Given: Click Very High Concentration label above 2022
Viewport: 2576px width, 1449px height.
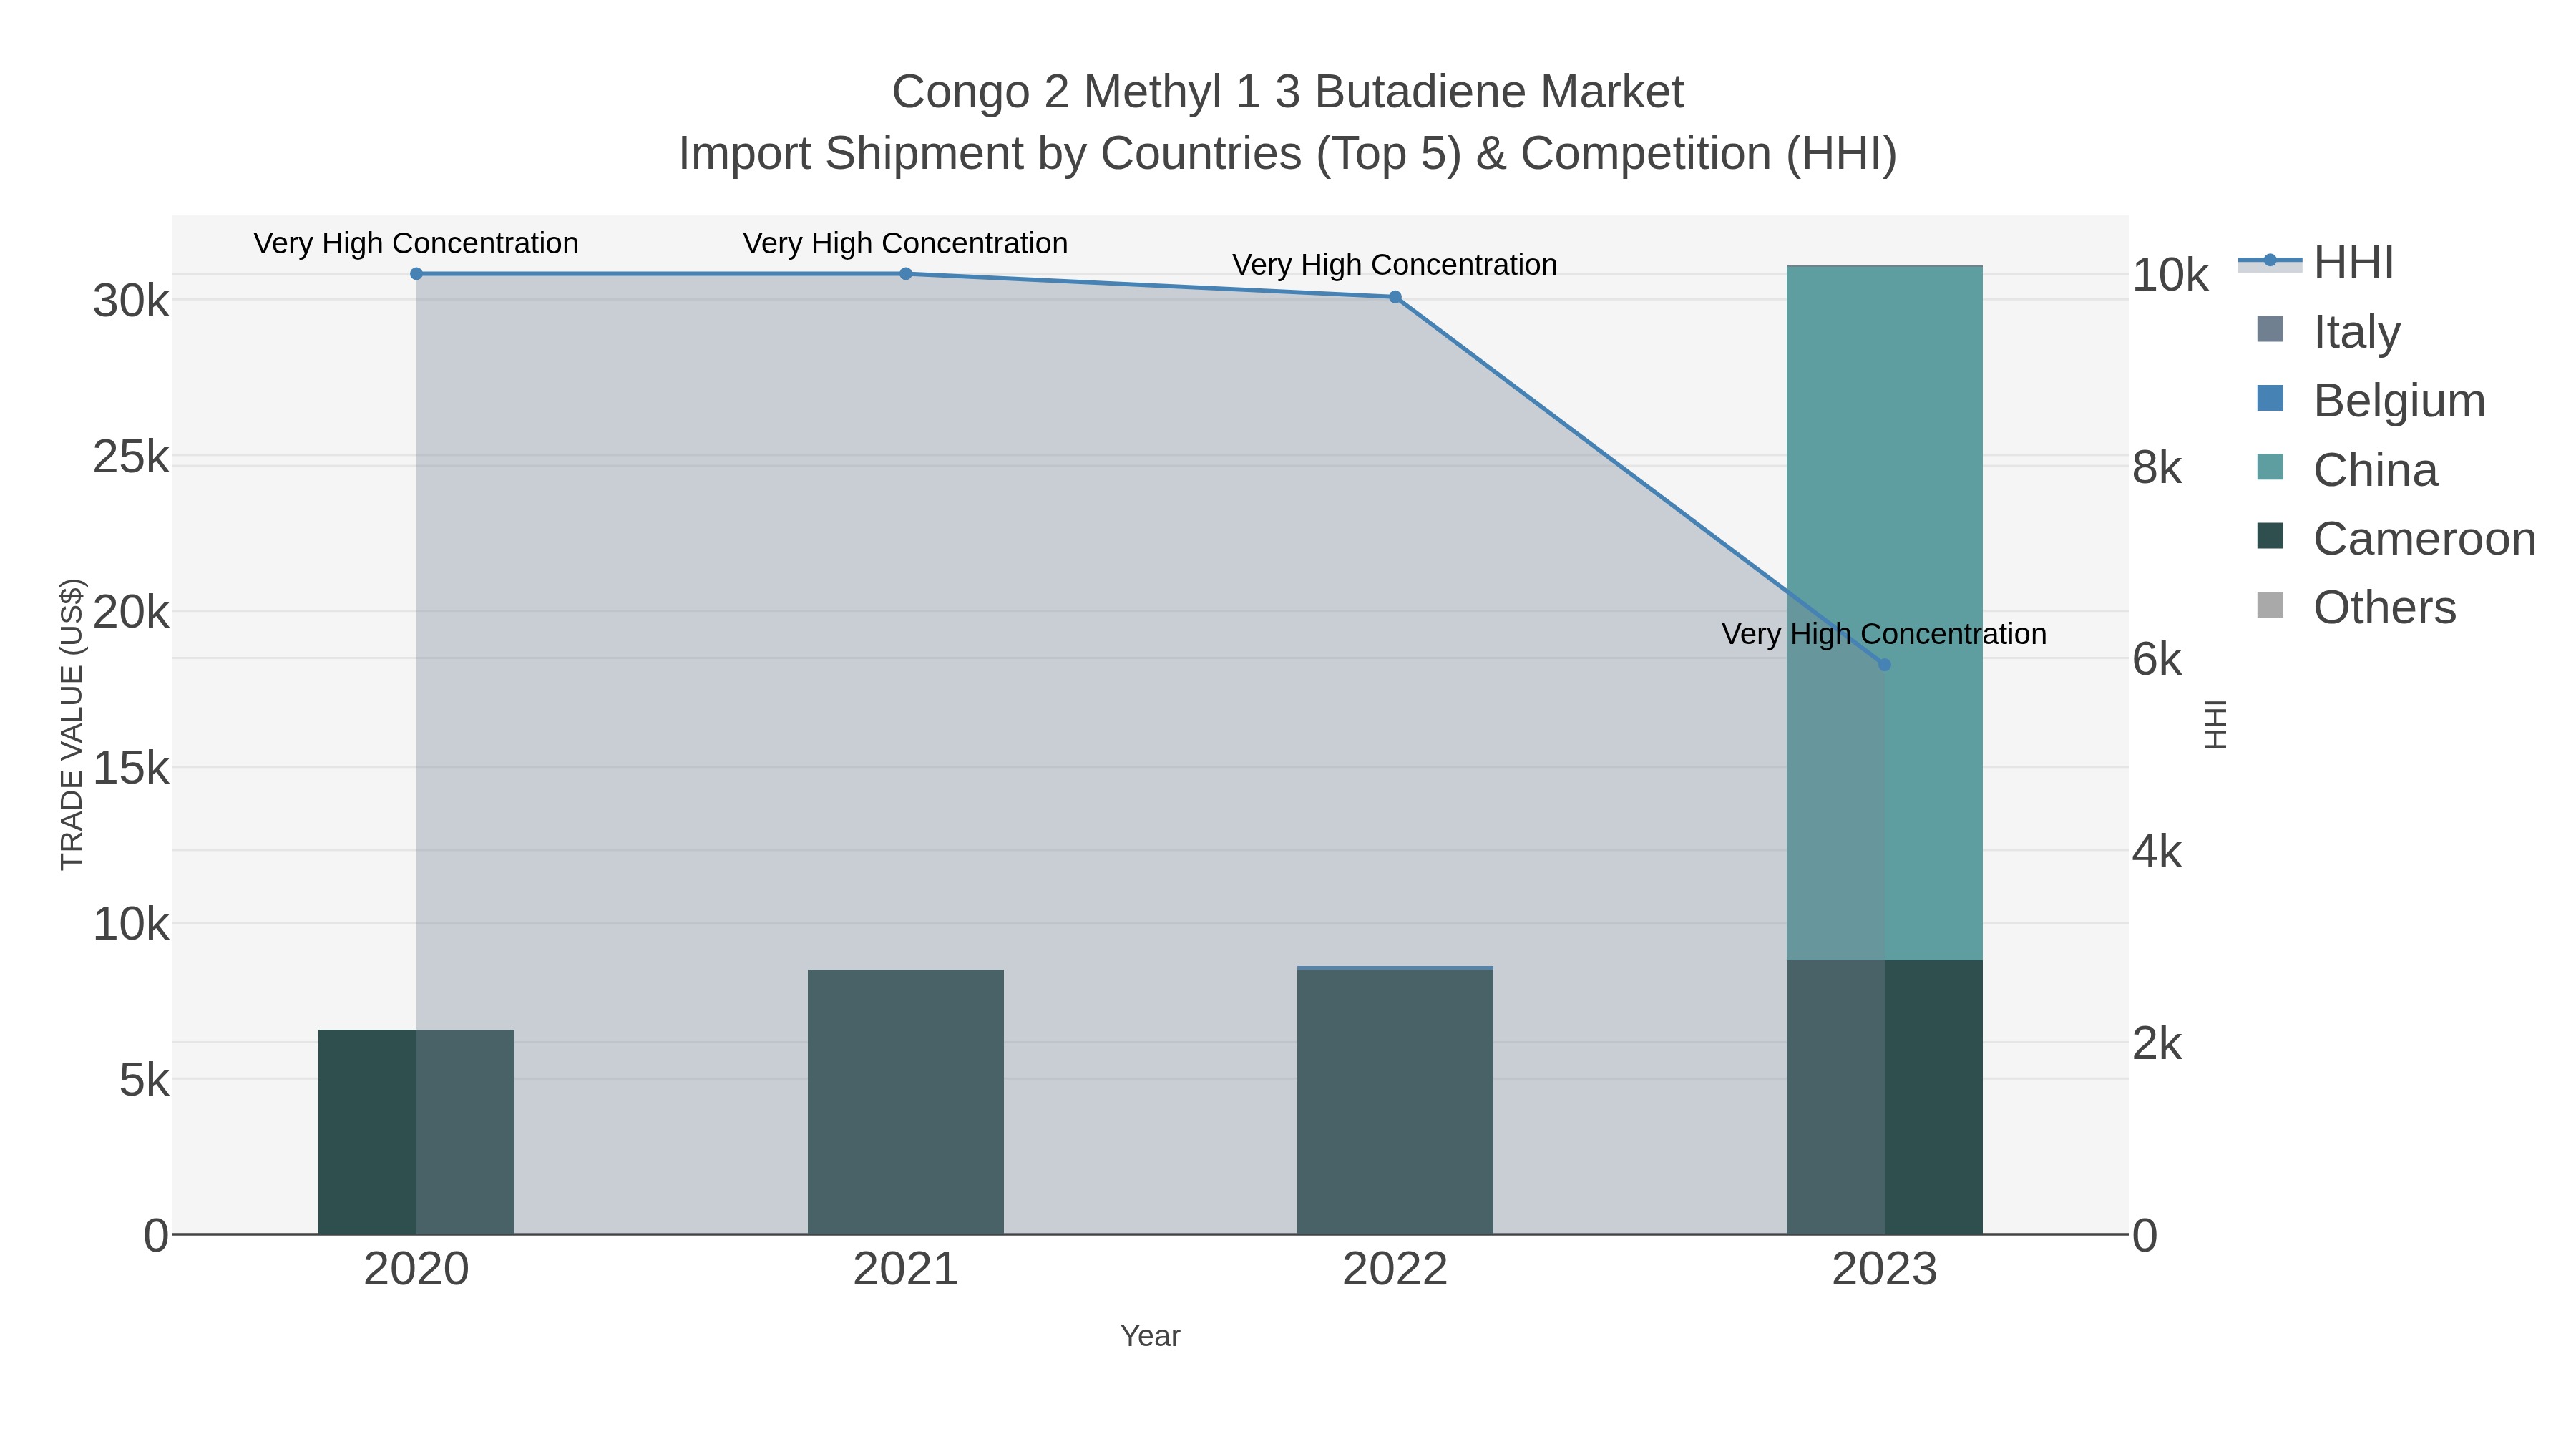Looking at the screenshot, I should pyautogui.click(x=1395, y=265).
